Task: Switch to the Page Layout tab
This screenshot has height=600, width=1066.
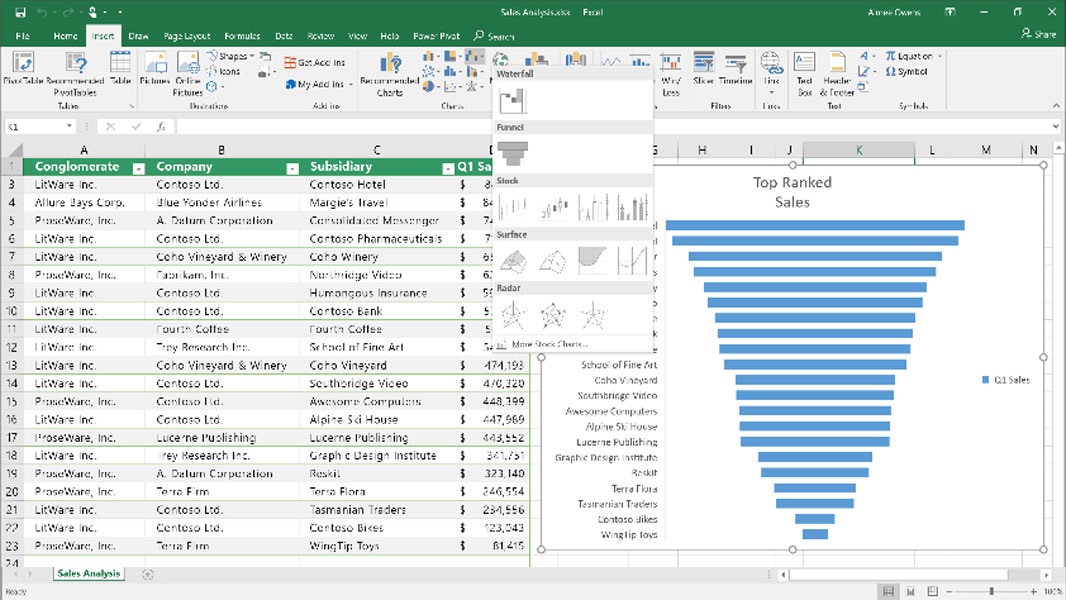Action: point(187,36)
